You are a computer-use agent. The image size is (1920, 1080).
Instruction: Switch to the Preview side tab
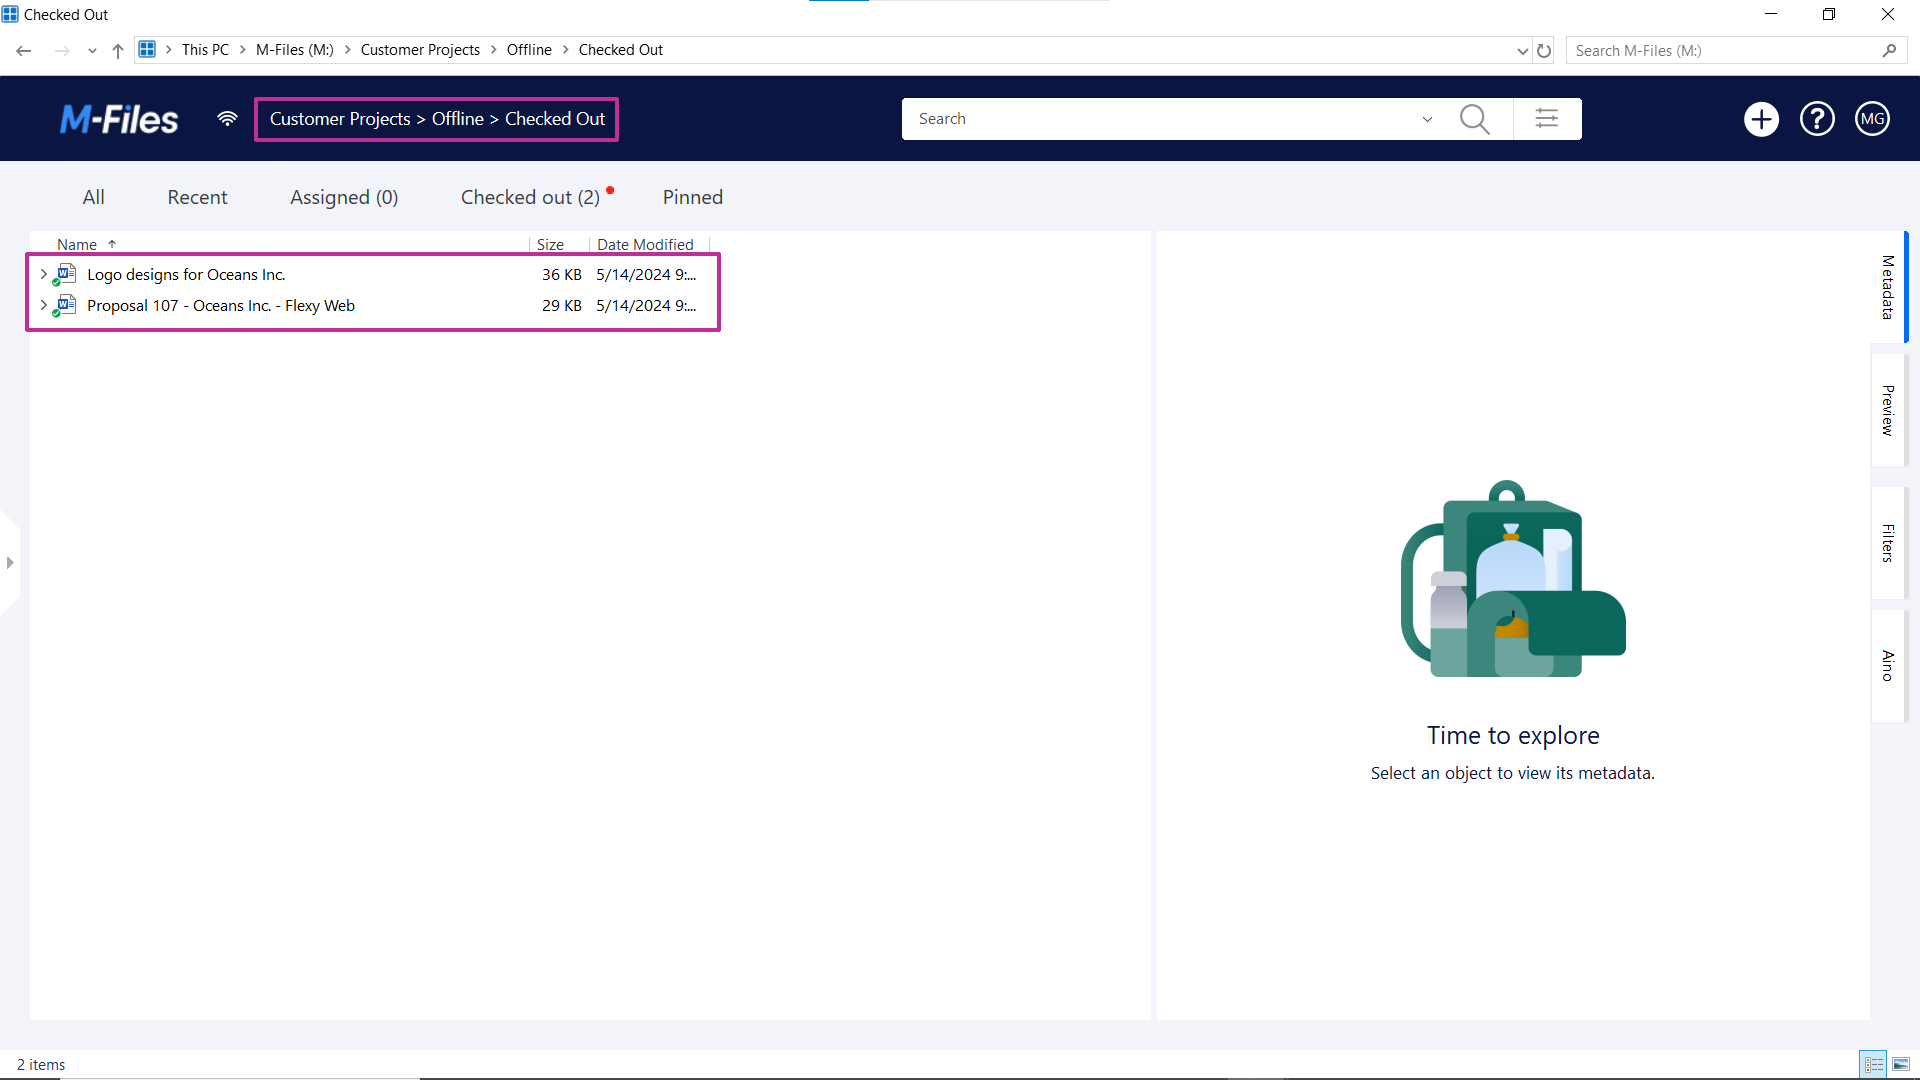(x=1888, y=410)
